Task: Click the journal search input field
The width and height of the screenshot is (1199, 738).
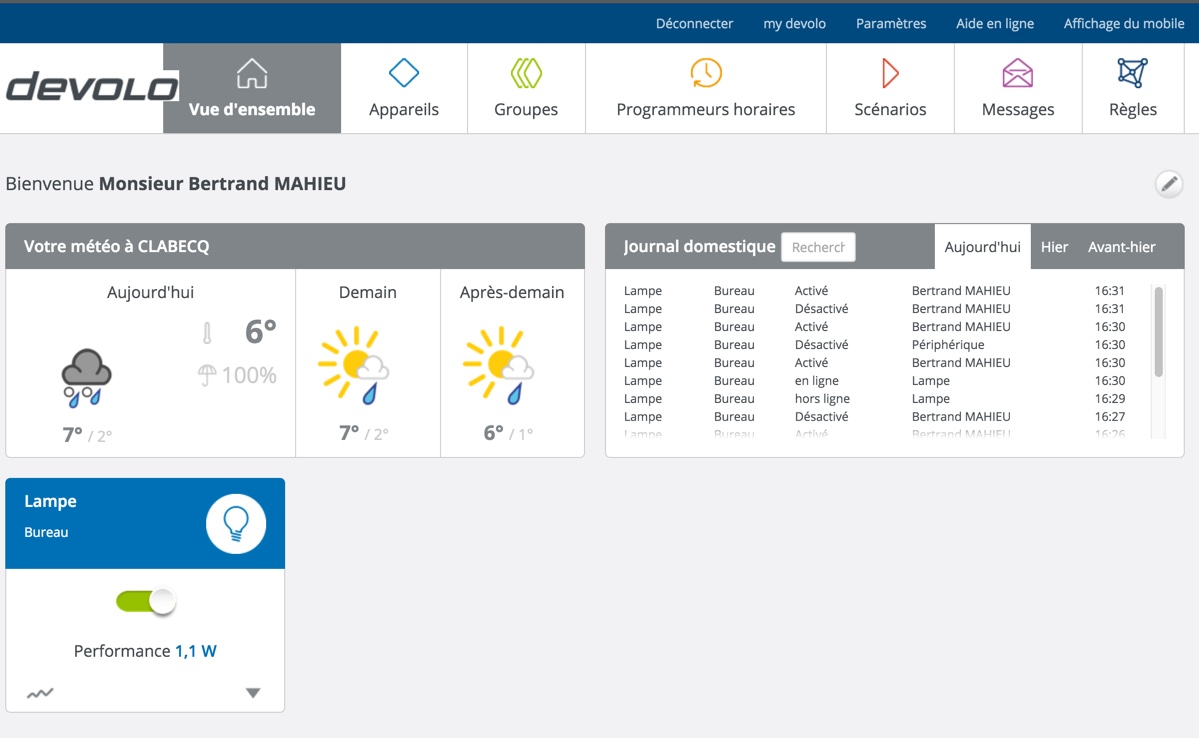Action: pyautogui.click(x=818, y=247)
